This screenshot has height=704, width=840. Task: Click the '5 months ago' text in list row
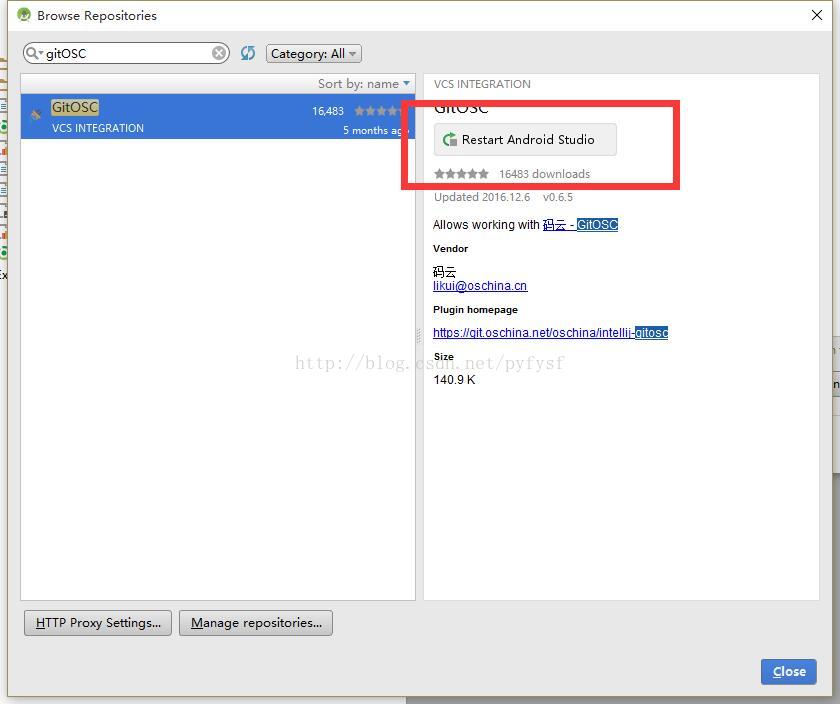(376, 130)
